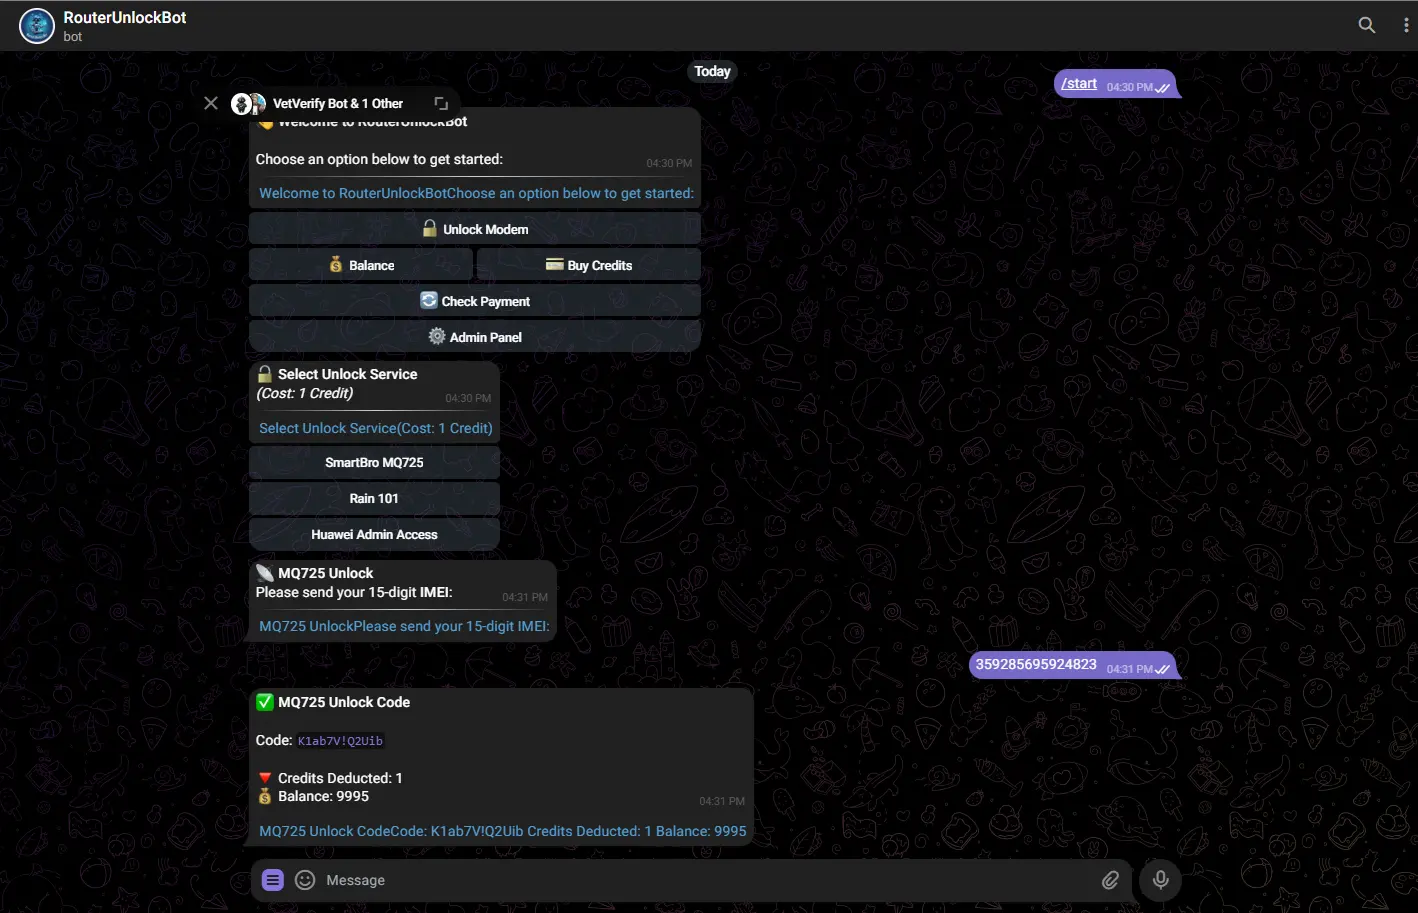The image size is (1418, 913).
Task: Click the "bot" subtitle under the title
Action: tap(73, 37)
